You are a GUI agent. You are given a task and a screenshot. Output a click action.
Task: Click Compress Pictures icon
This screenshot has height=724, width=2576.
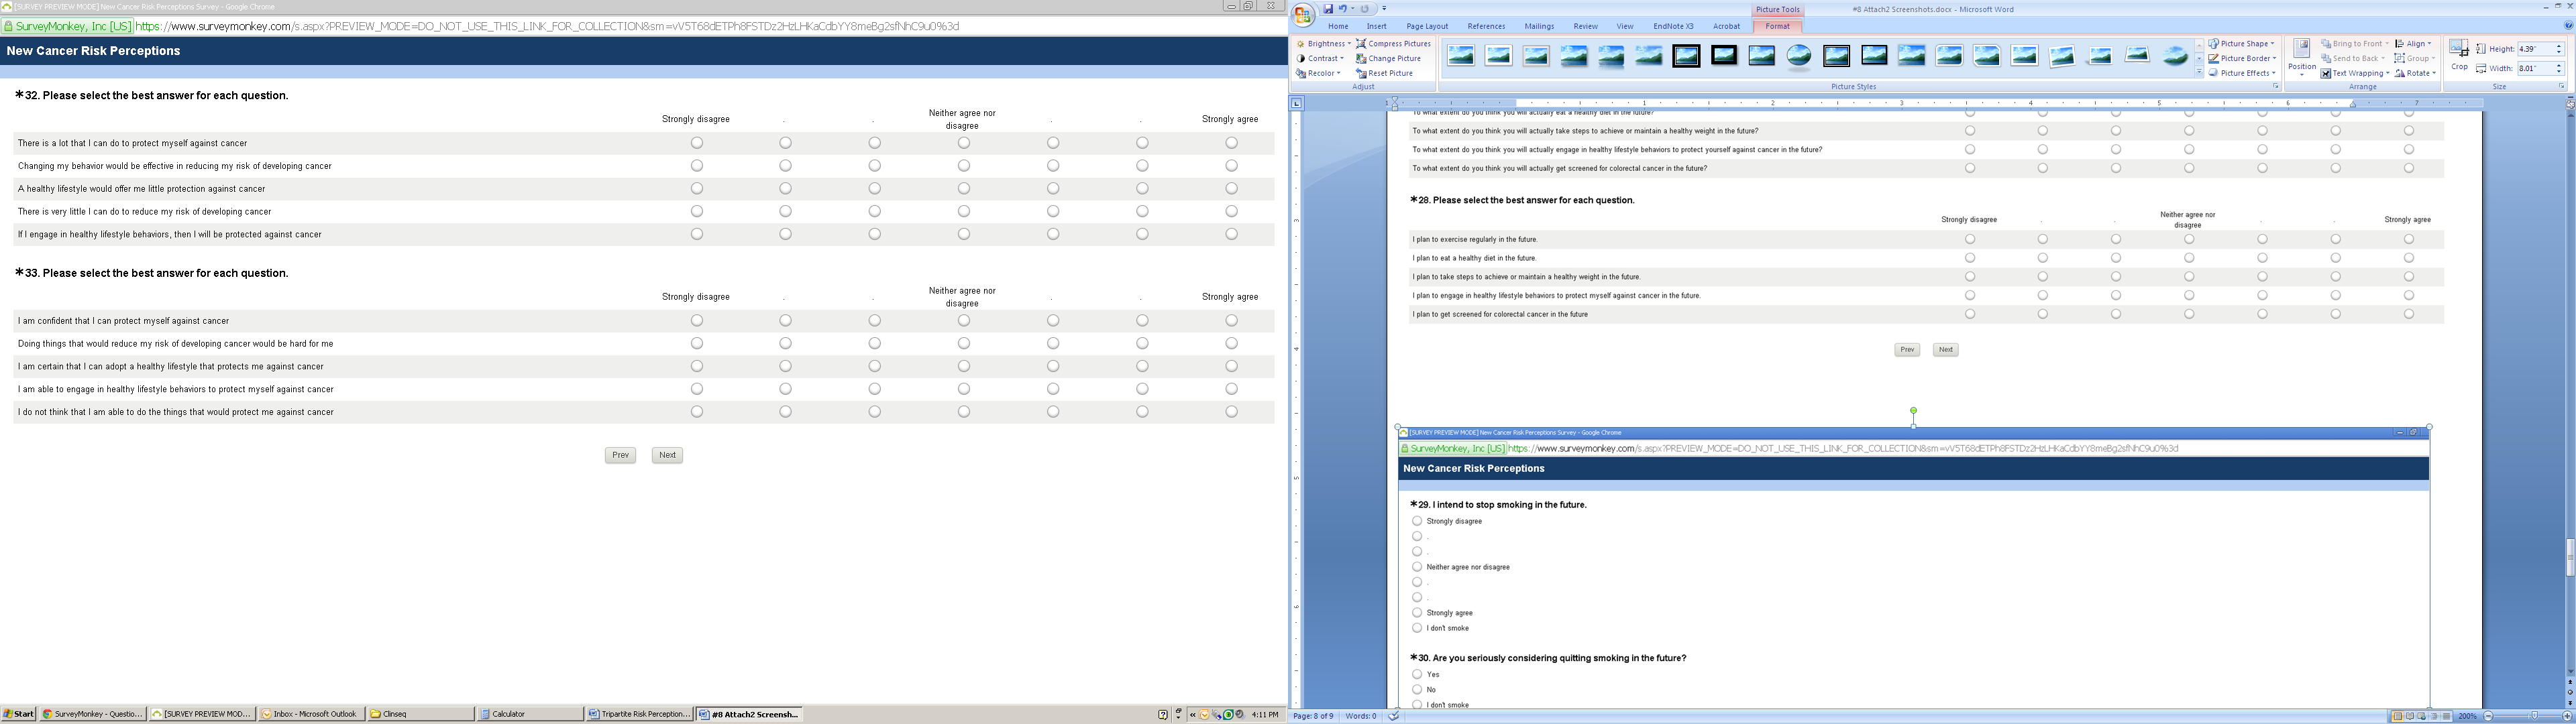click(x=1362, y=44)
